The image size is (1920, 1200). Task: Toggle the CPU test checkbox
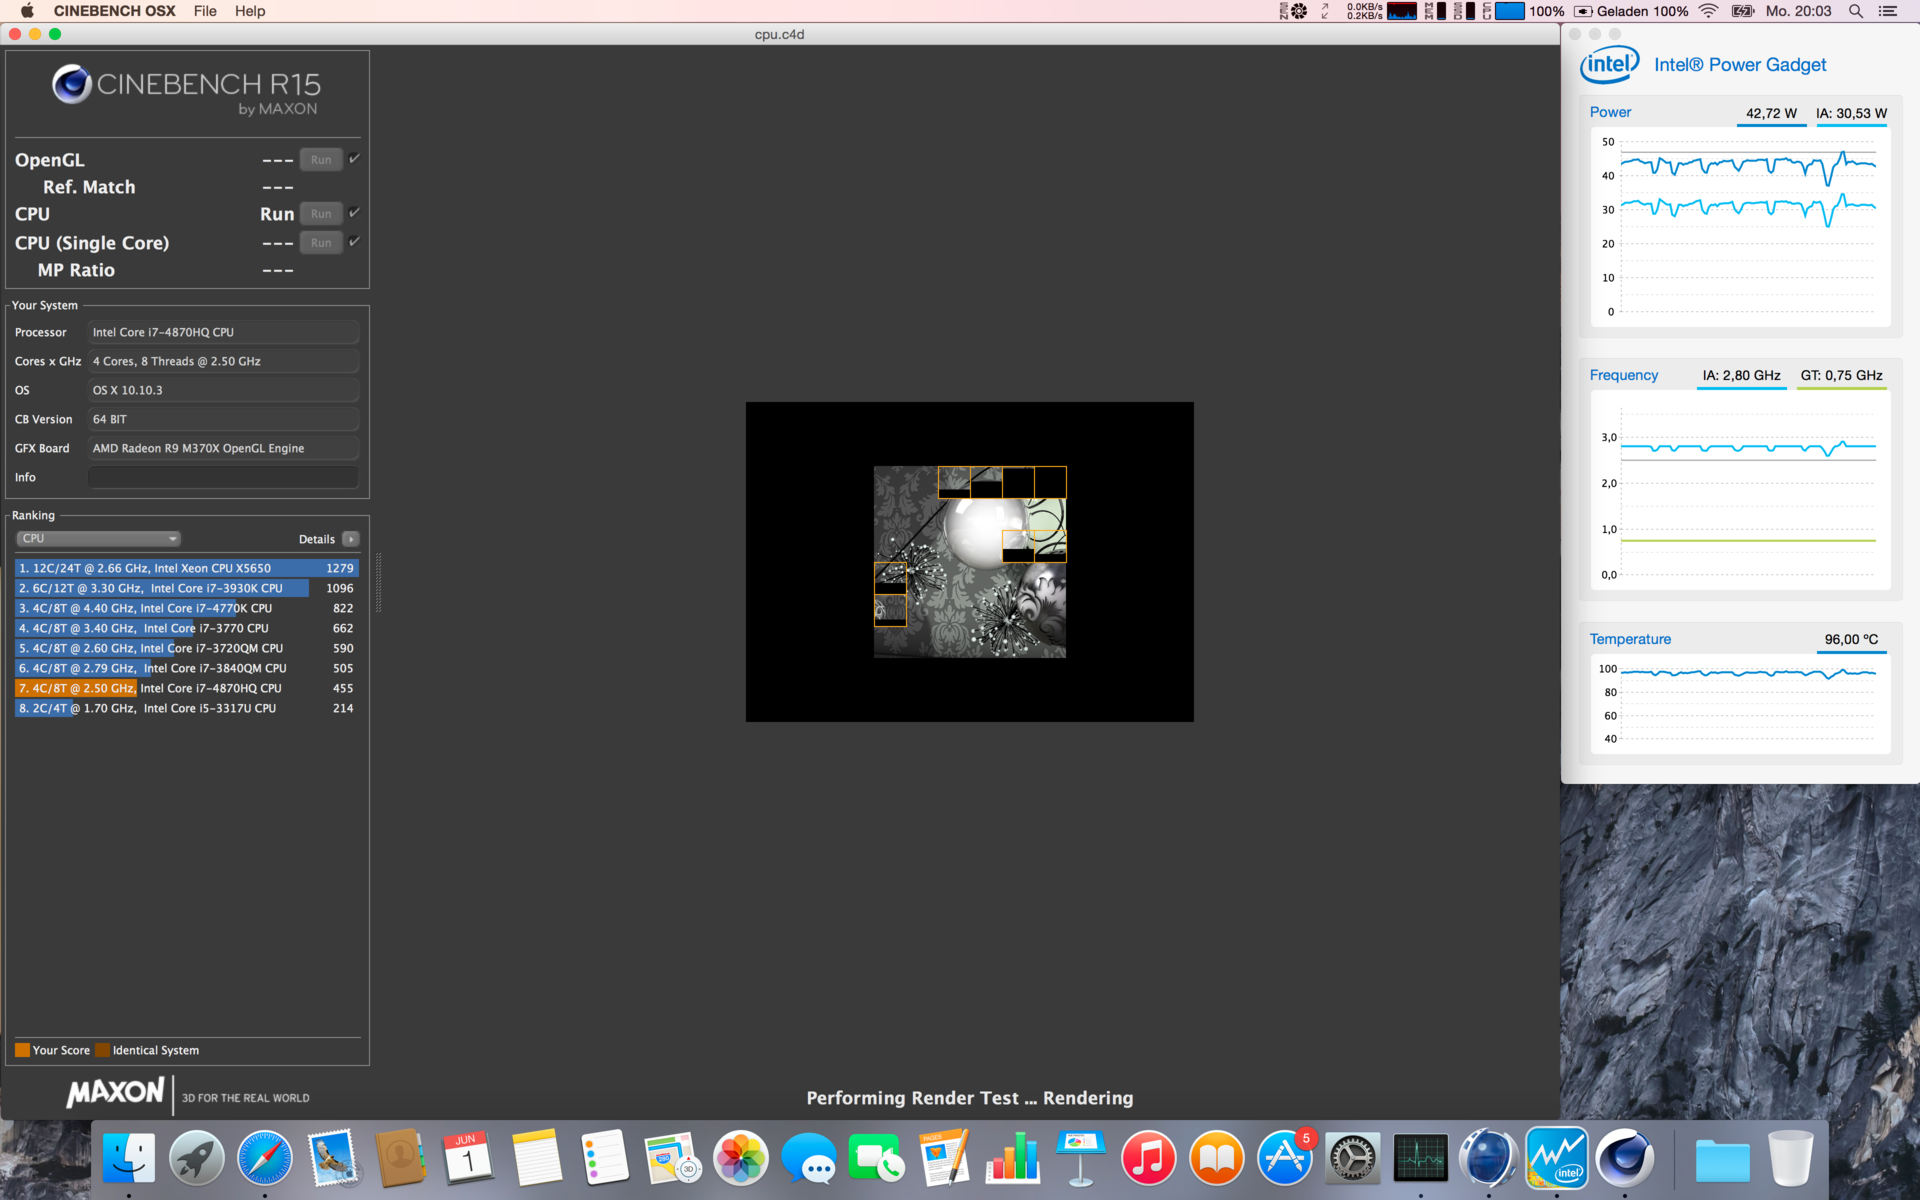click(x=354, y=213)
